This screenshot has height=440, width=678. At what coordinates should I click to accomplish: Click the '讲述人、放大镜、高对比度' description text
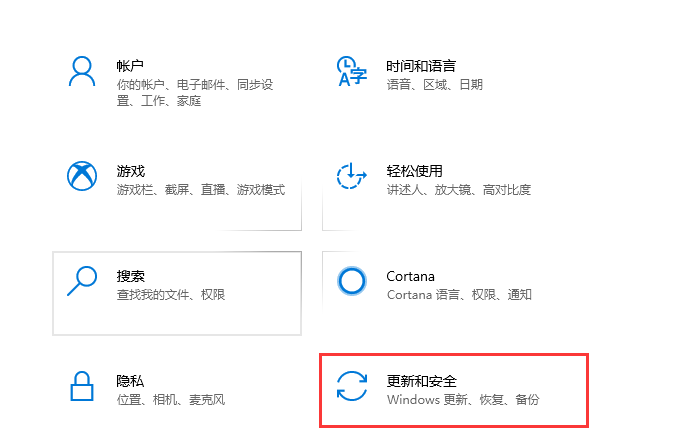pyautogui.click(x=458, y=190)
